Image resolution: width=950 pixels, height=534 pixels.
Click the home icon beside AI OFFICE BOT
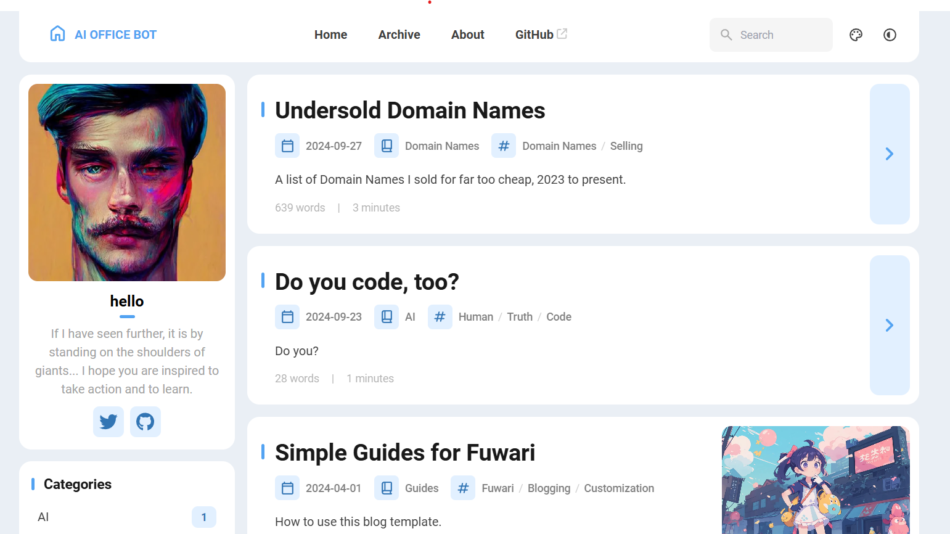[57, 34]
